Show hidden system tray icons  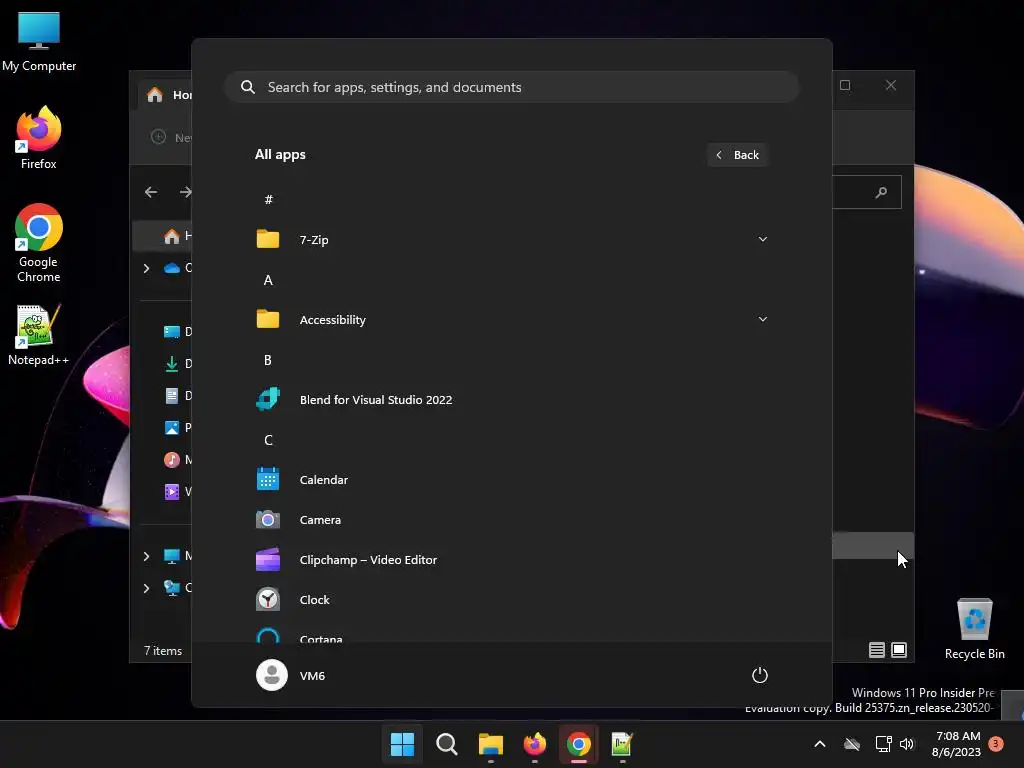click(820, 744)
